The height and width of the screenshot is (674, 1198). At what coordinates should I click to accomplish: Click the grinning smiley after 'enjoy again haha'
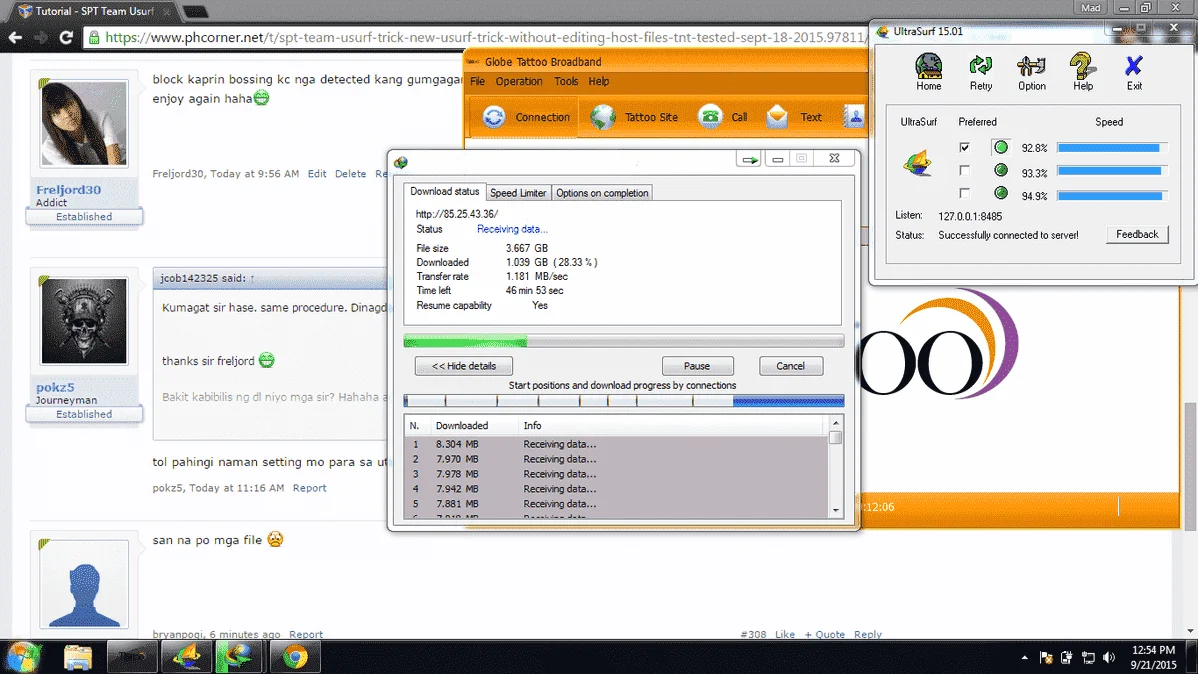[261, 98]
